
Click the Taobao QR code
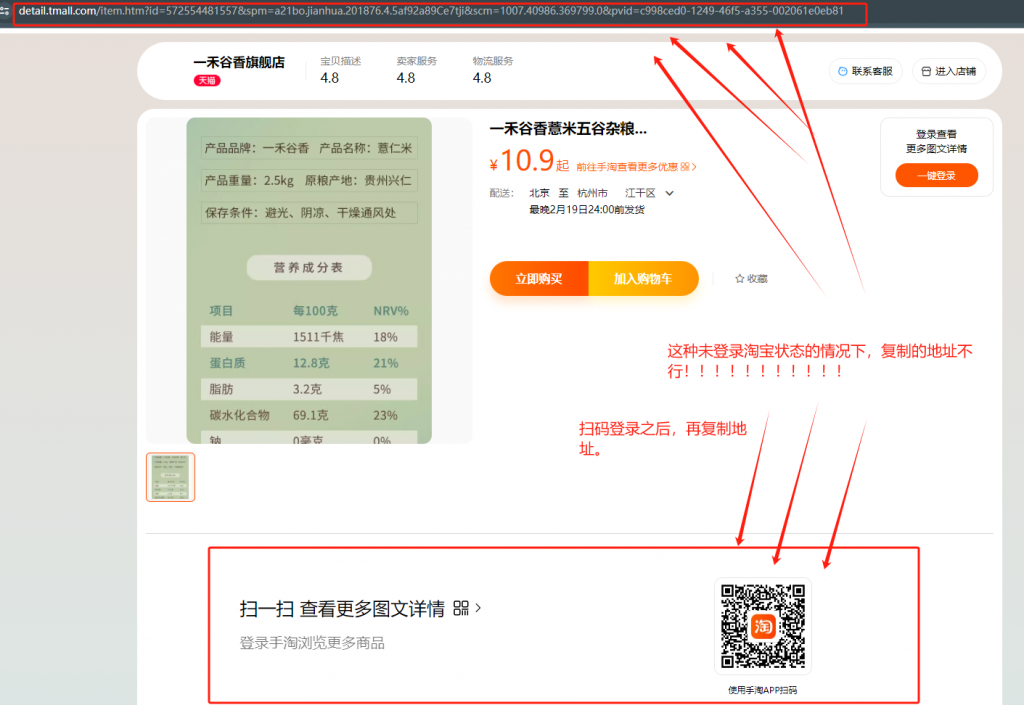[x=763, y=626]
